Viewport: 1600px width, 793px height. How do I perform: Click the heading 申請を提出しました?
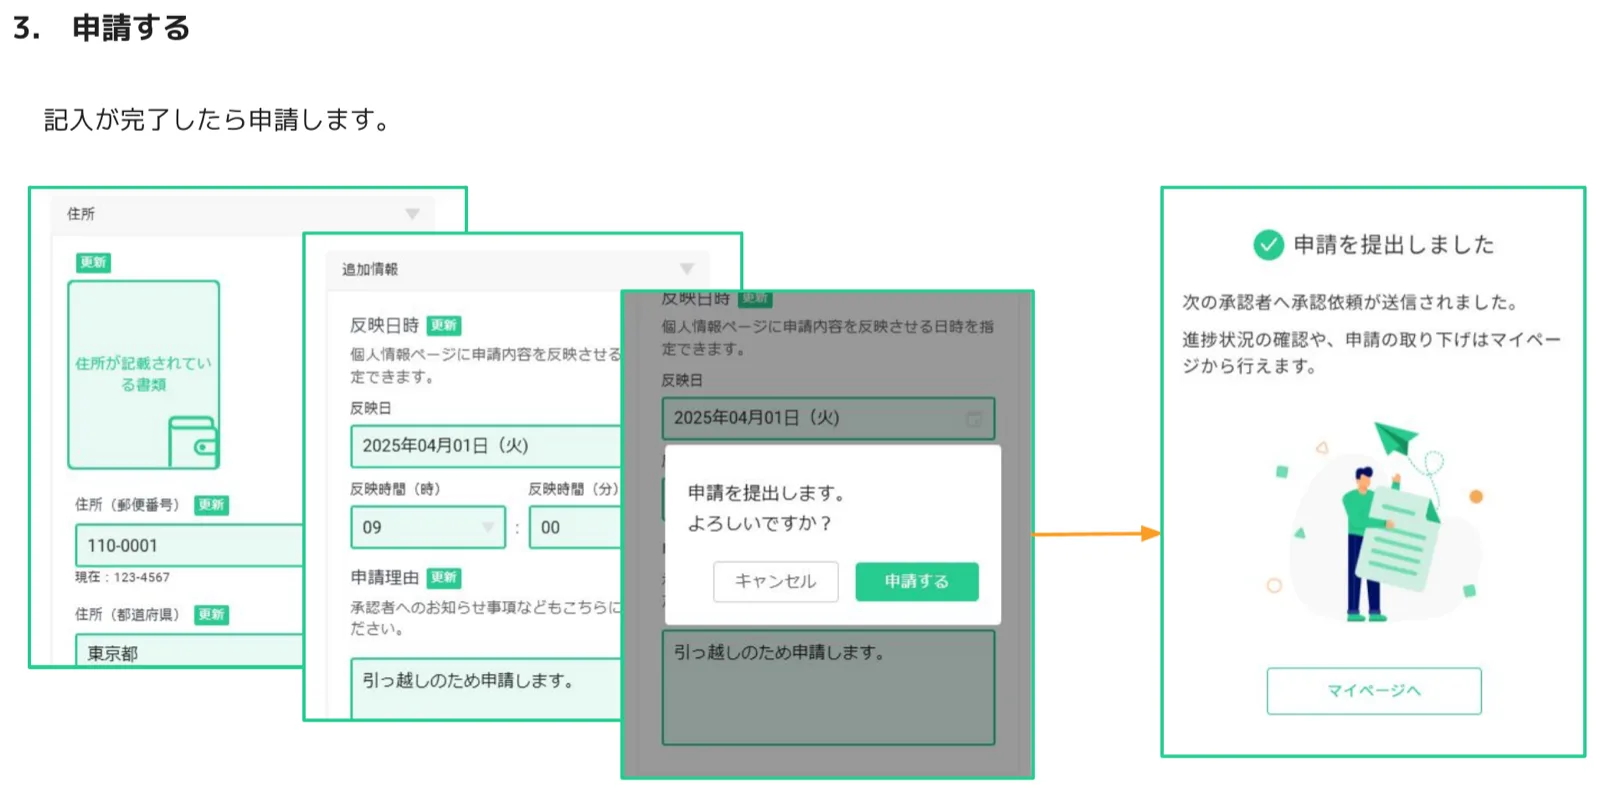[1393, 244]
